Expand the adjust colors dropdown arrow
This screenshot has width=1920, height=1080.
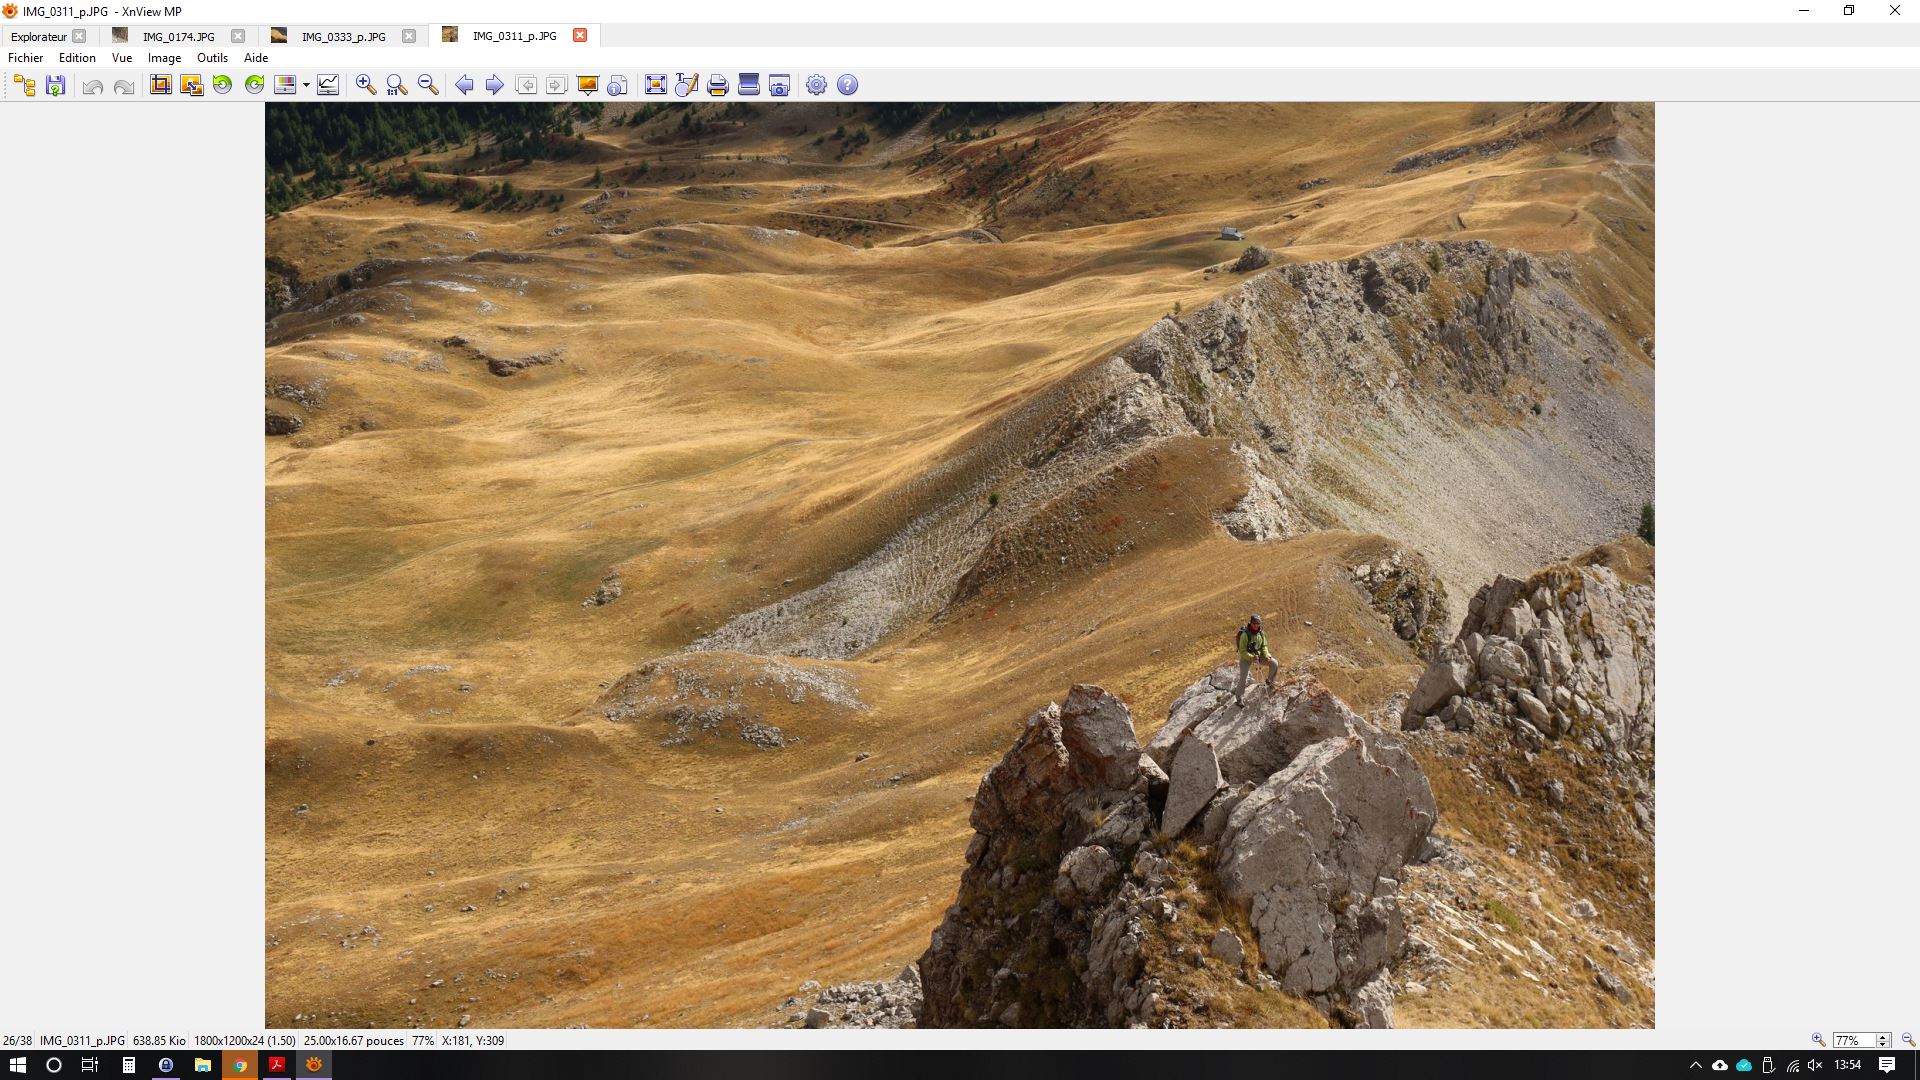click(306, 85)
